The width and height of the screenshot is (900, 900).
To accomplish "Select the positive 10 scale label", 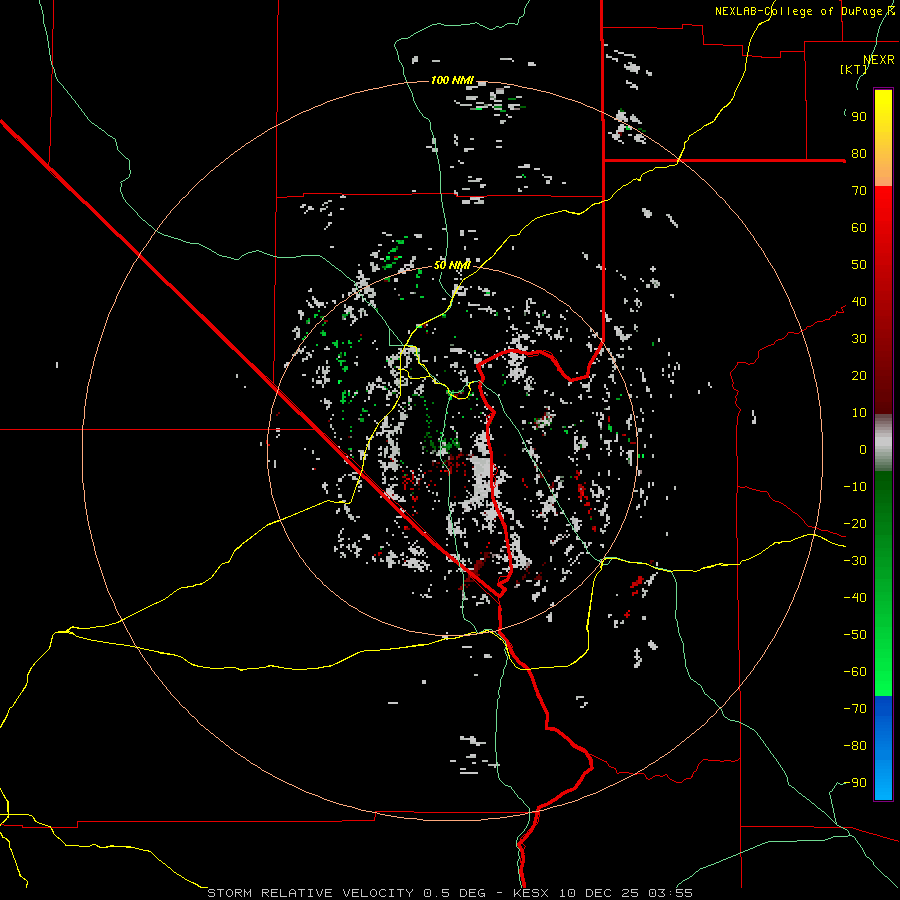I will pyautogui.click(x=859, y=413).
